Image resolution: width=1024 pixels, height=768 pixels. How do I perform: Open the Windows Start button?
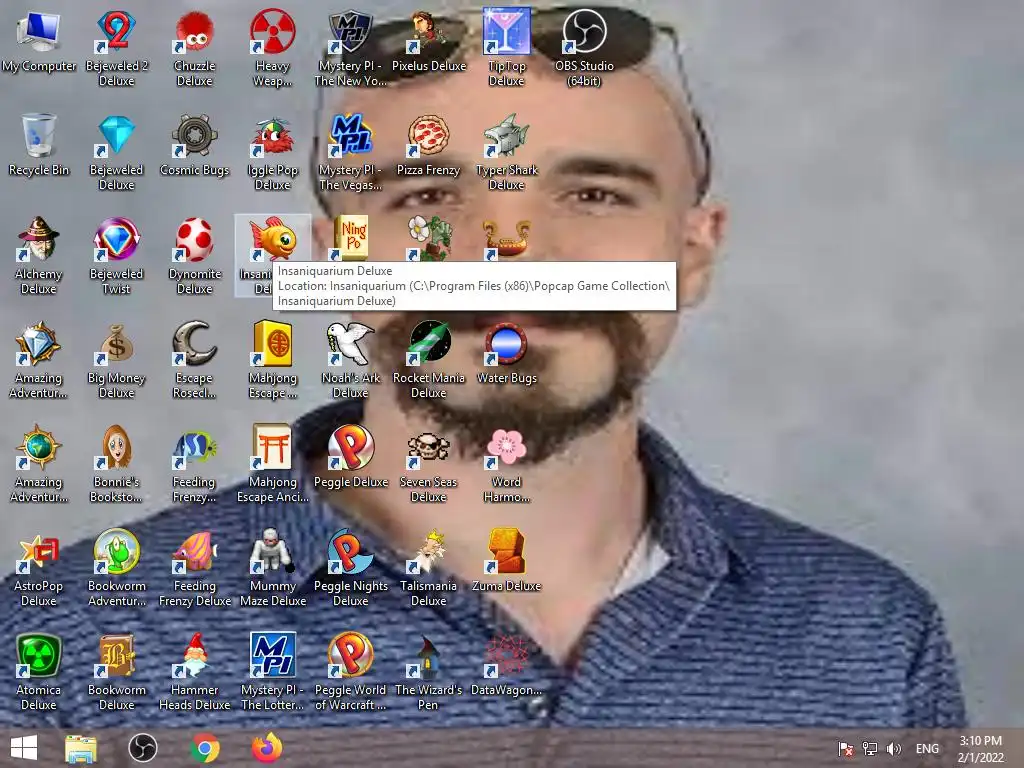click(x=24, y=748)
